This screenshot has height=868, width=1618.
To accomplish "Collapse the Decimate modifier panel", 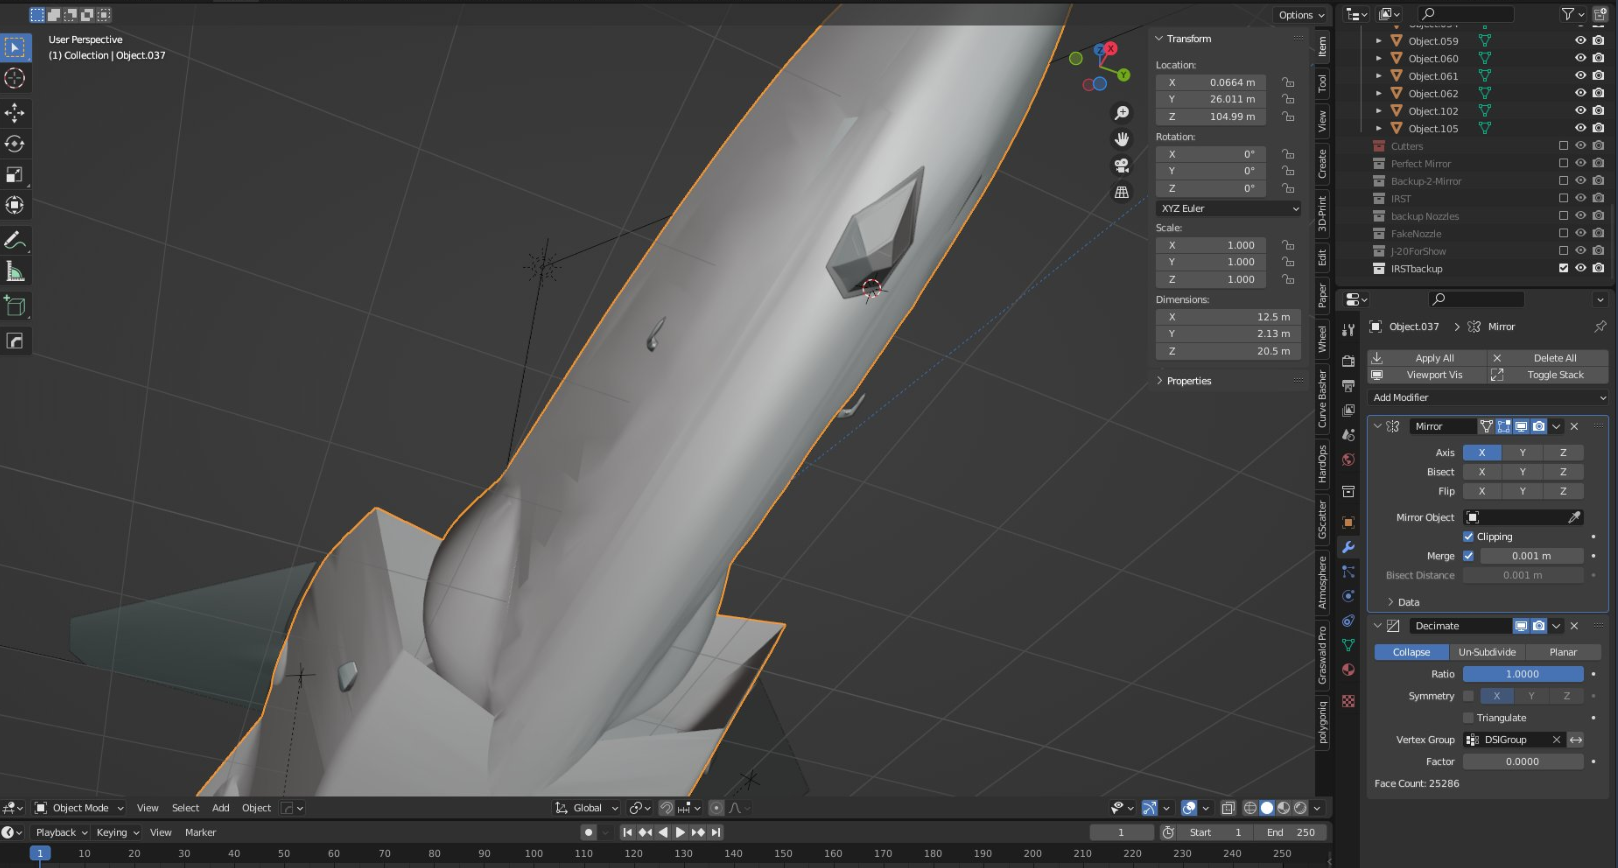I will coord(1378,626).
